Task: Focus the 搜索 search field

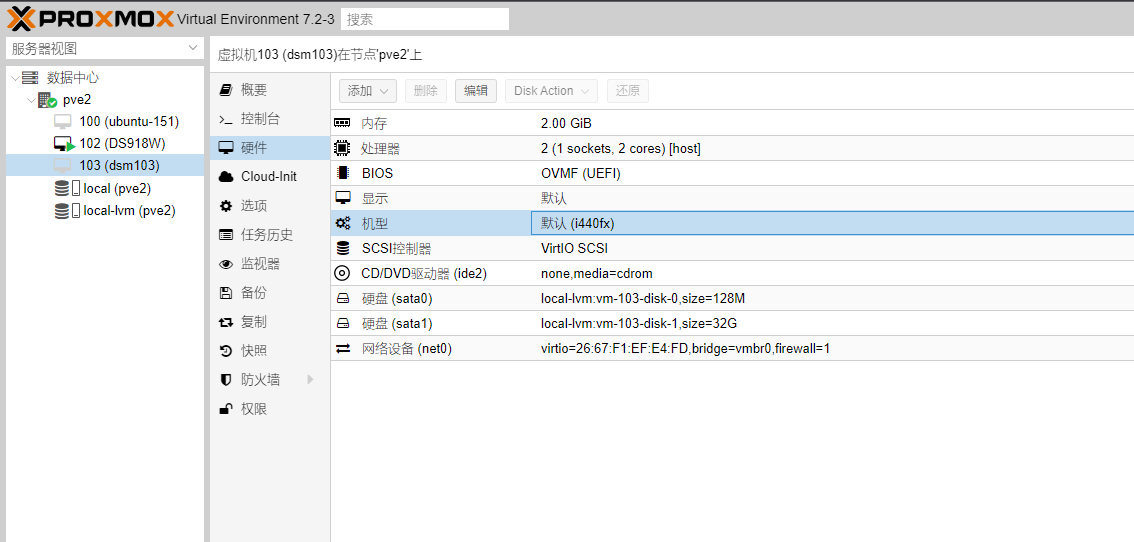Action: (x=425, y=19)
